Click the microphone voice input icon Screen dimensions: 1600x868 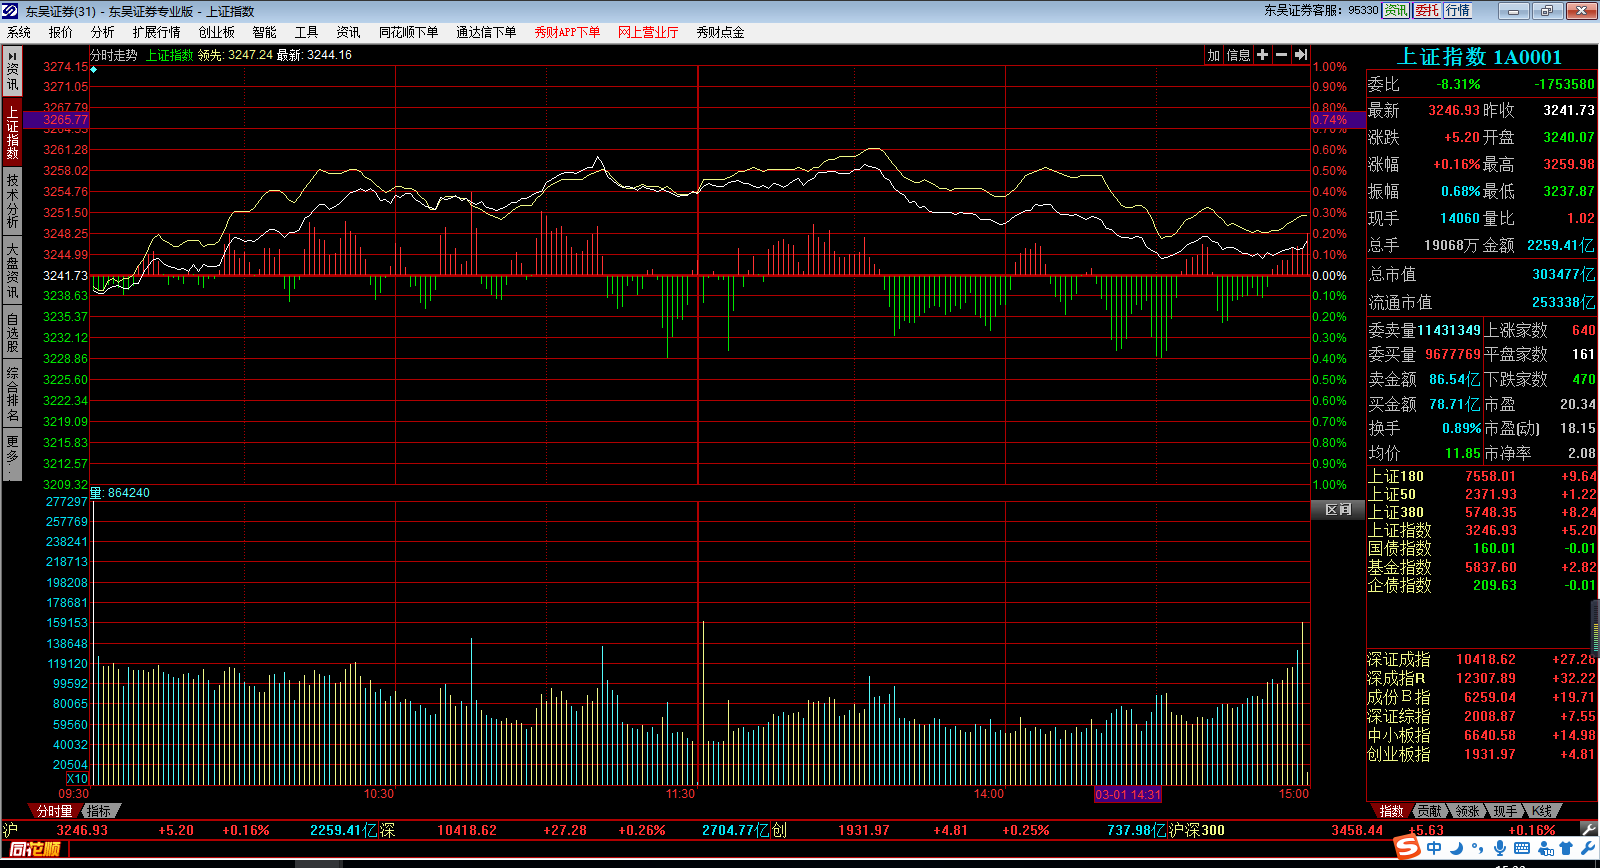[x=1500, y=849]
